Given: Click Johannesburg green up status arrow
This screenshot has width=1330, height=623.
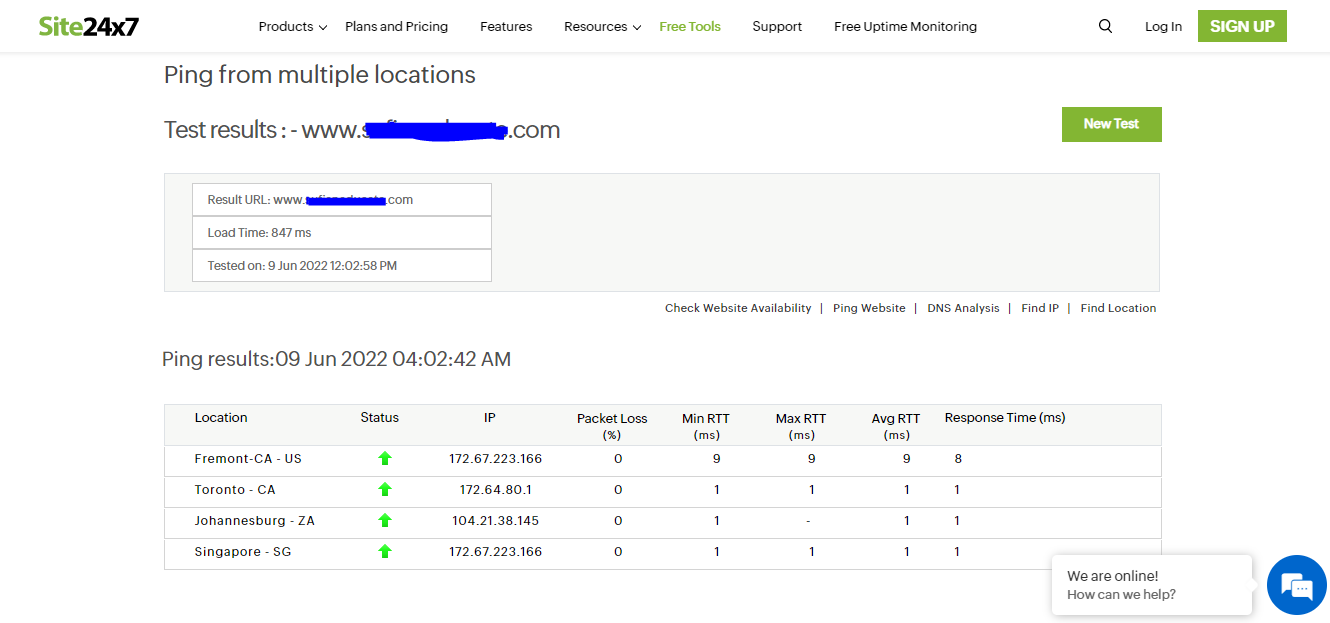Looking at the screenshot, I should pyautogui.click(x=385, y=521).
